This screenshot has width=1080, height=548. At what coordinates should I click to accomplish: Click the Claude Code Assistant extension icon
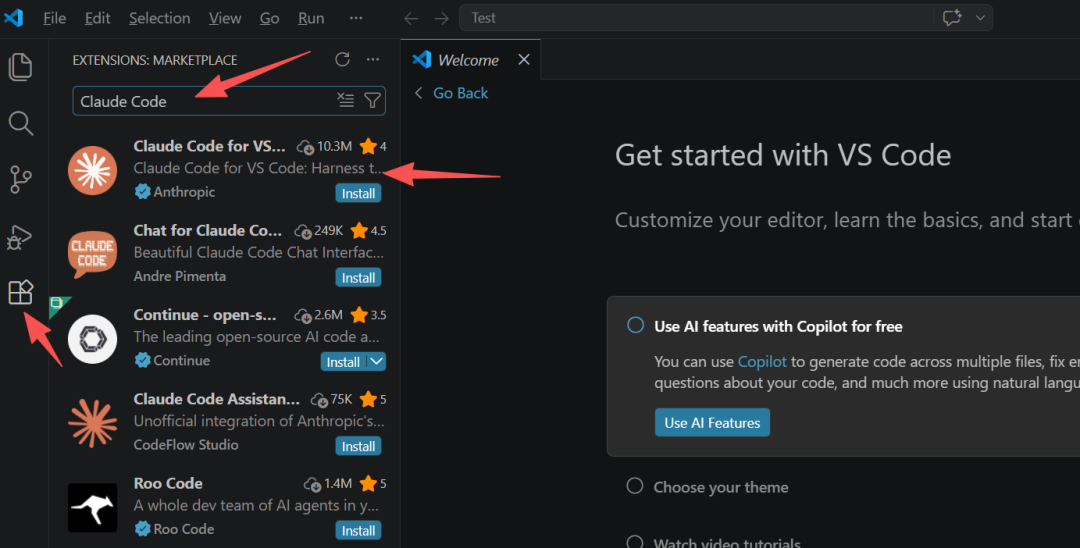tap(92, 423)
